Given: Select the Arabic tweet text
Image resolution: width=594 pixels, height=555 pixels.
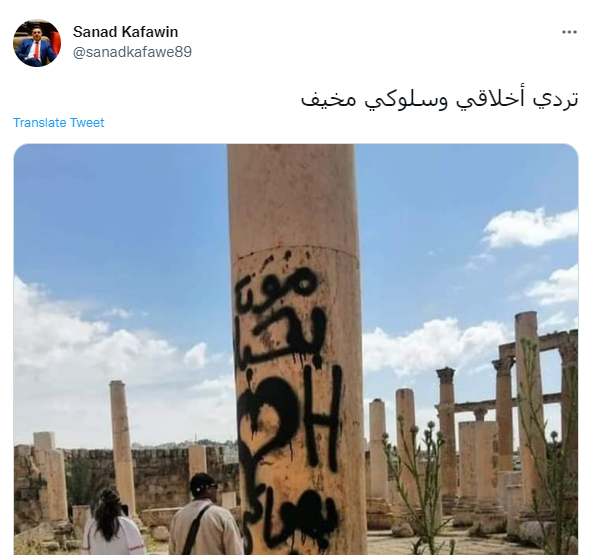Looking at the screenshot, I should coord(439,99).
